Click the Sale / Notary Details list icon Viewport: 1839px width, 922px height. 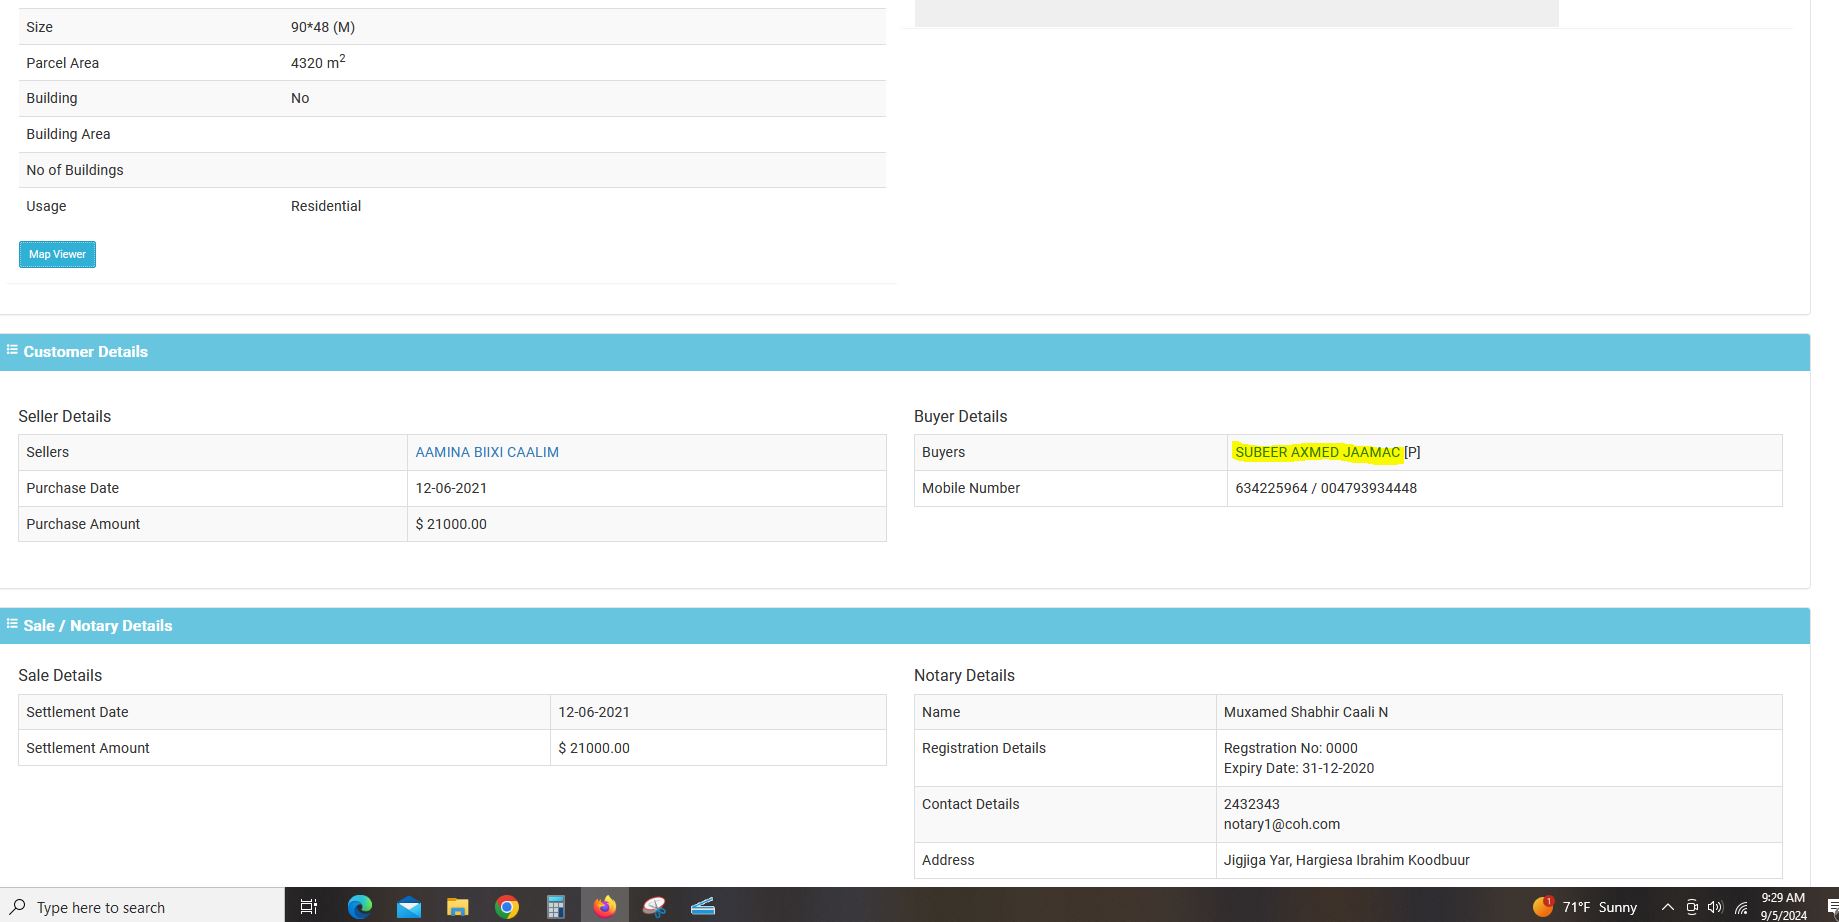point(12,624)
